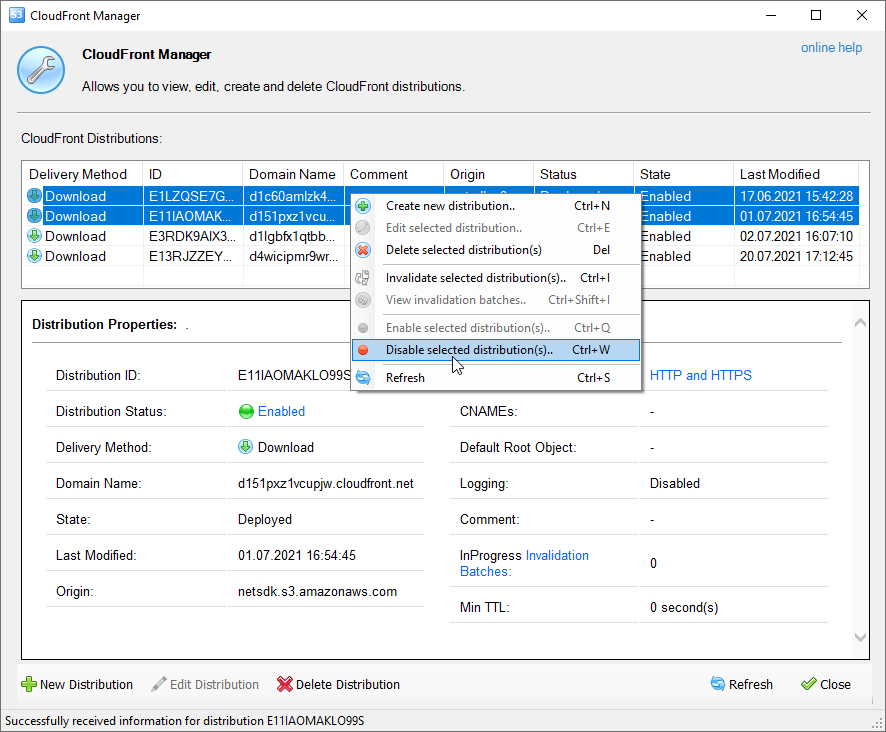
Task: Click the domain cell d1lgbfx1qtbb
Action: (x=293, y=236)
